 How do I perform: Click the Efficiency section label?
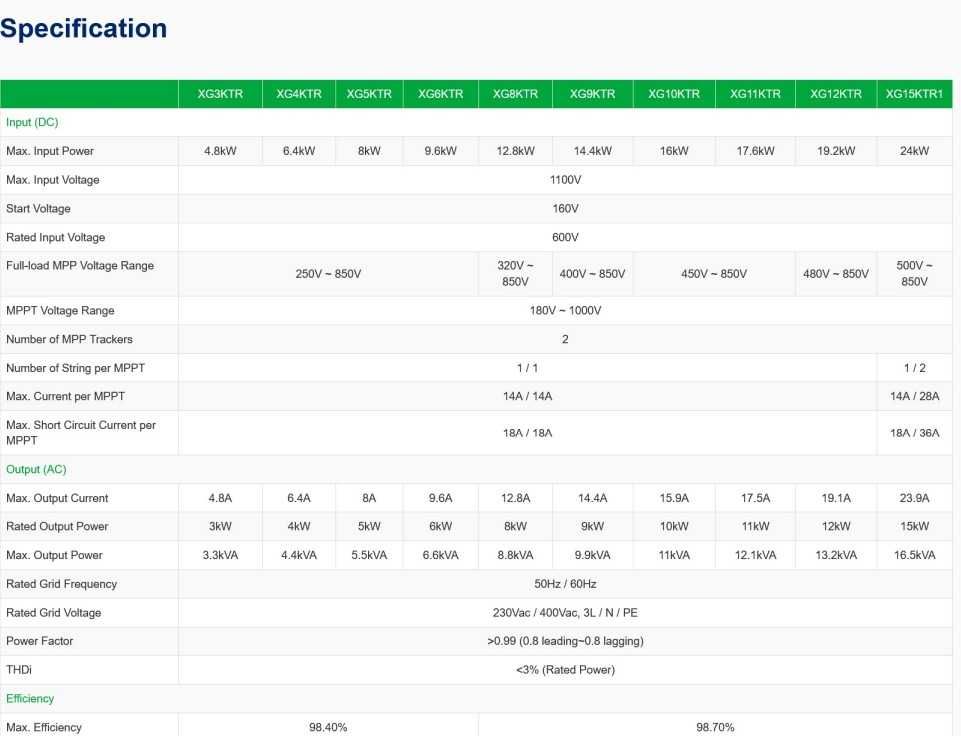30,699
